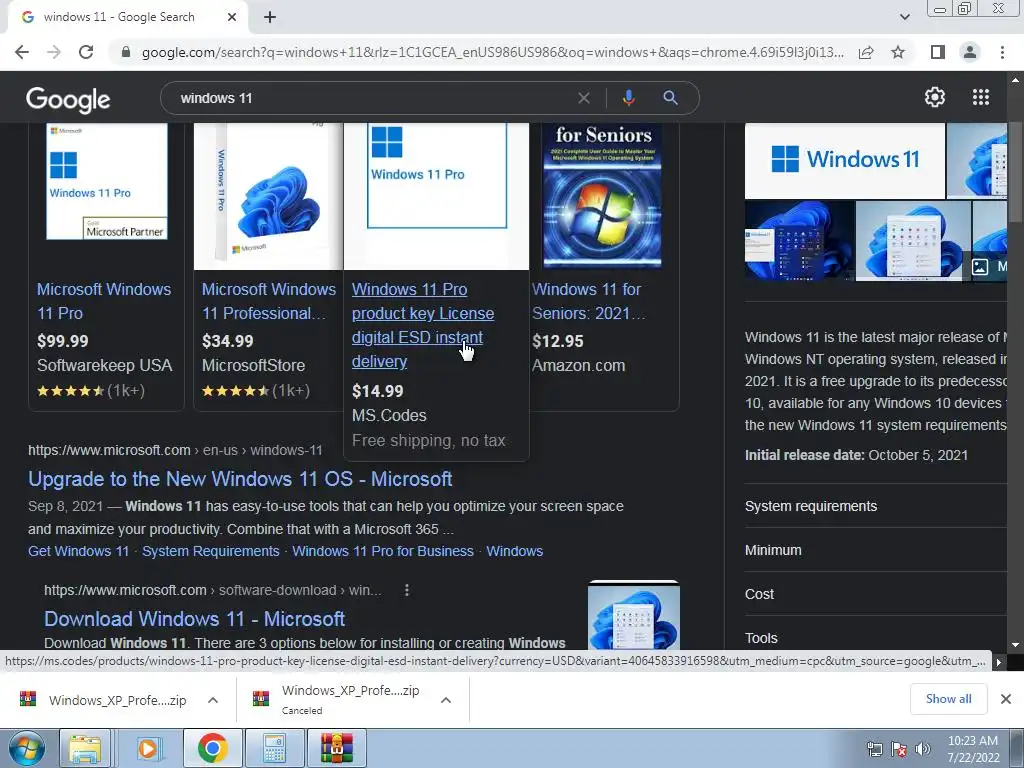
Task: Submit the search with the magnifier icon
Action: [x=670, y=98]
